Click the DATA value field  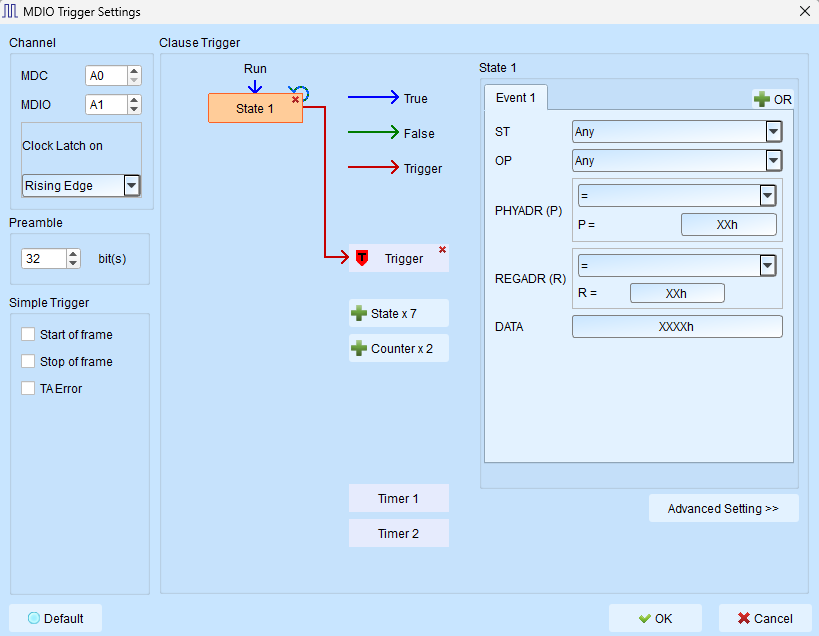pyautogui.click(x=677, y=326)
